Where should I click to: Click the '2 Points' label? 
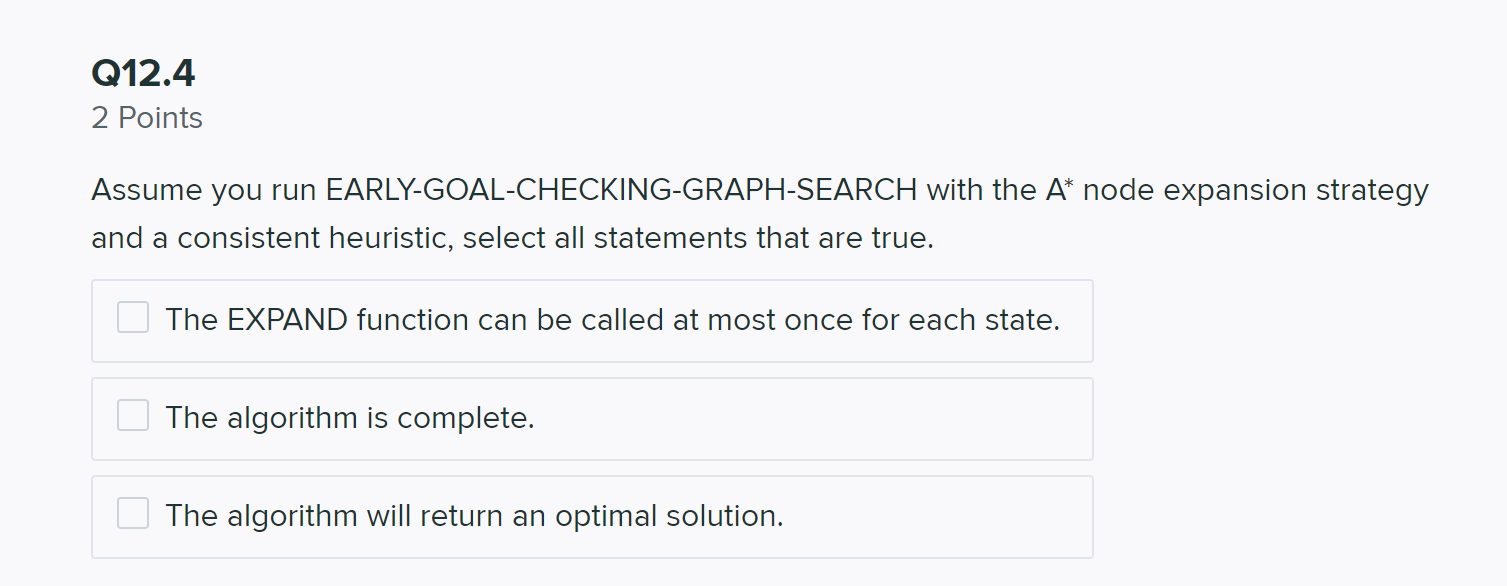coord(147,118)
